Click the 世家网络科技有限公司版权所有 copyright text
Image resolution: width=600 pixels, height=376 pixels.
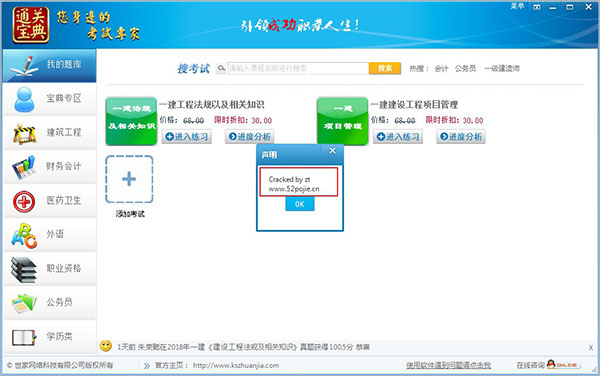click(60, 365)
